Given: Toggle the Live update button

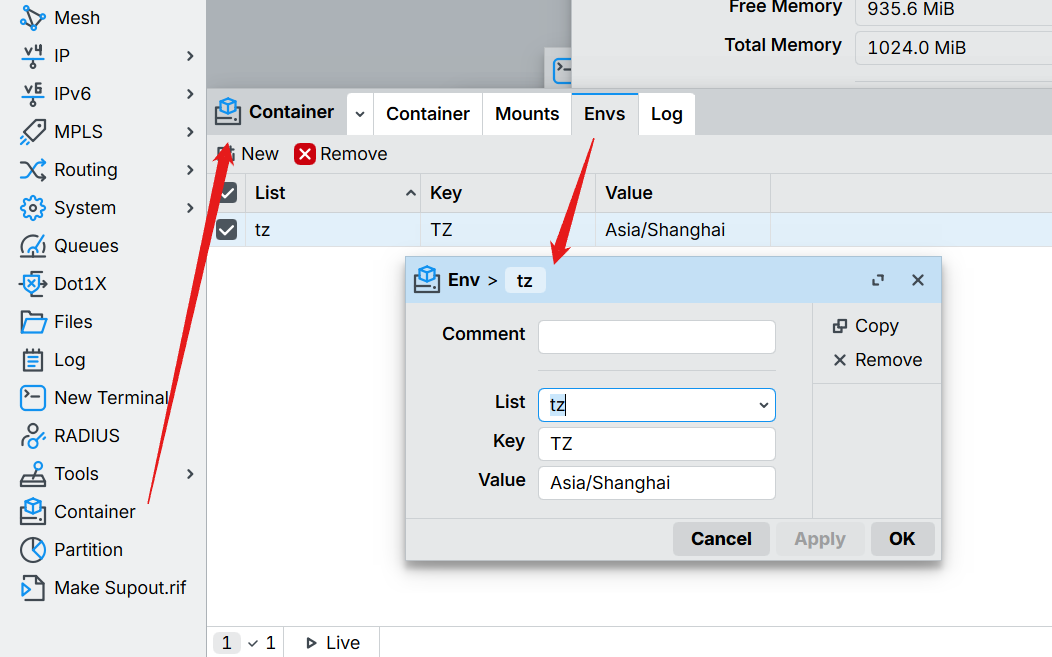Looking at the screenshot, I should click(x=332, y=643).
